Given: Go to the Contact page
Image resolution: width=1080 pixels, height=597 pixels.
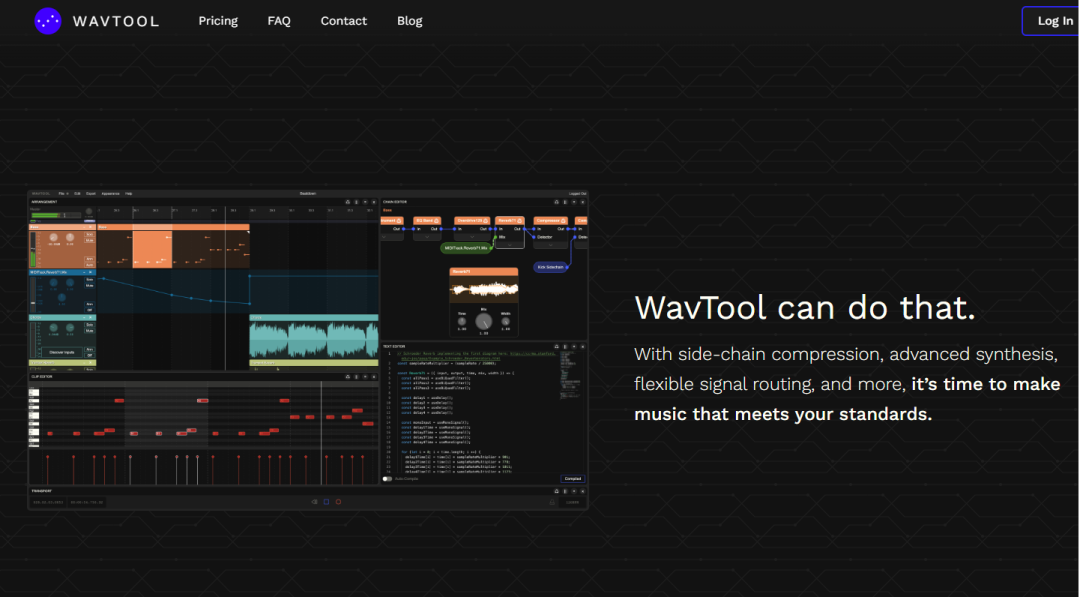Looking at the screenshot, I should pyautogui.click(x=343, y=21).
